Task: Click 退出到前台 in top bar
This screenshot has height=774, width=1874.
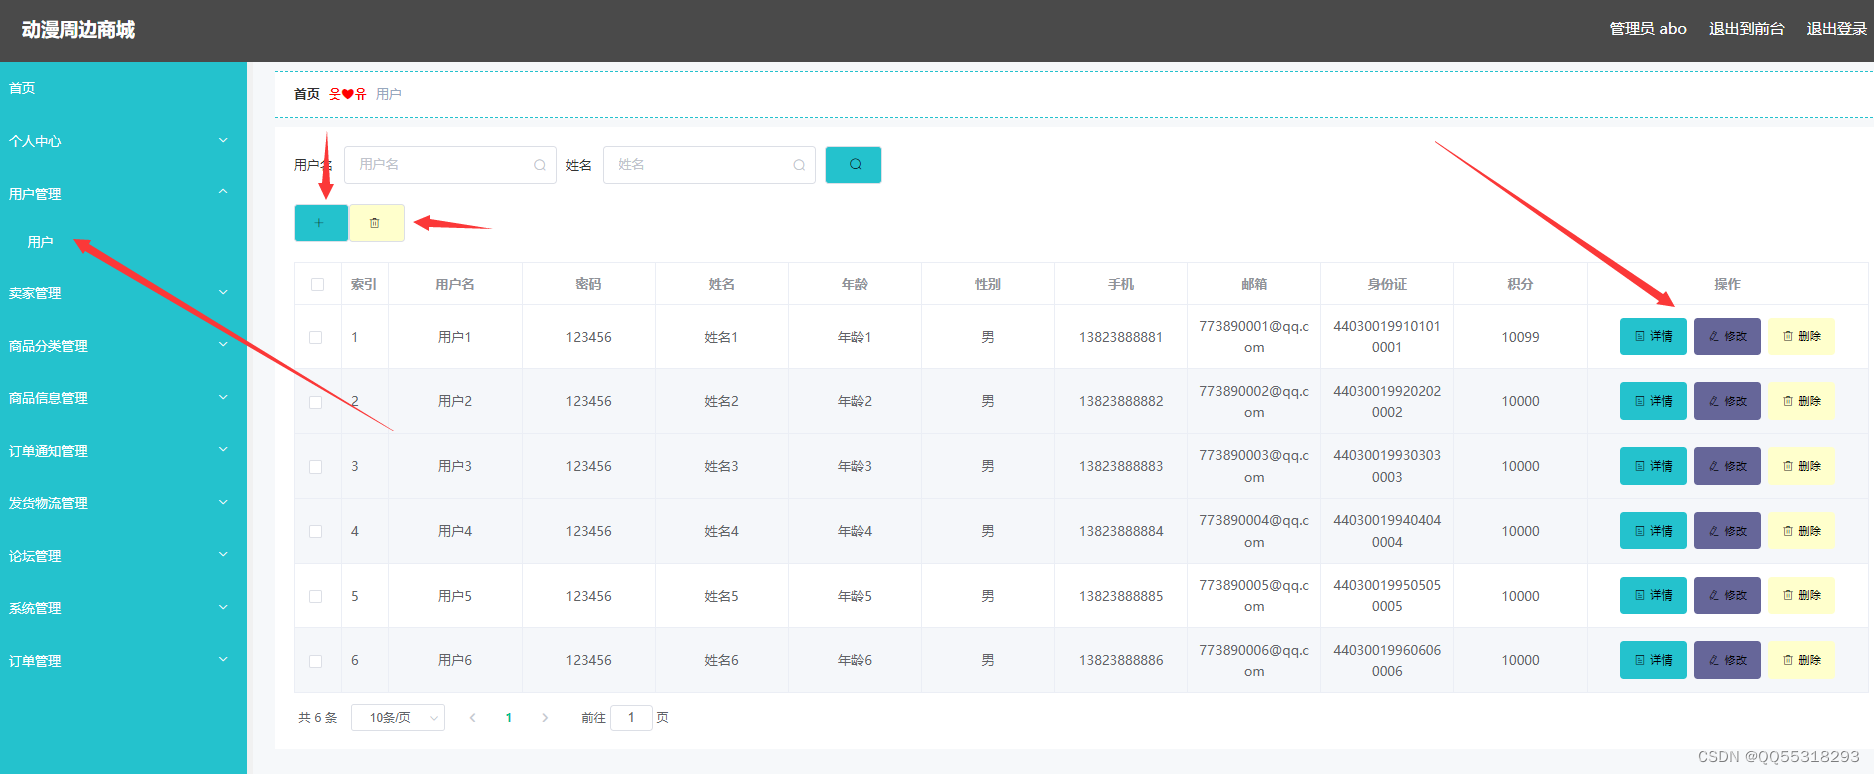Action: tap(1746, 29)
